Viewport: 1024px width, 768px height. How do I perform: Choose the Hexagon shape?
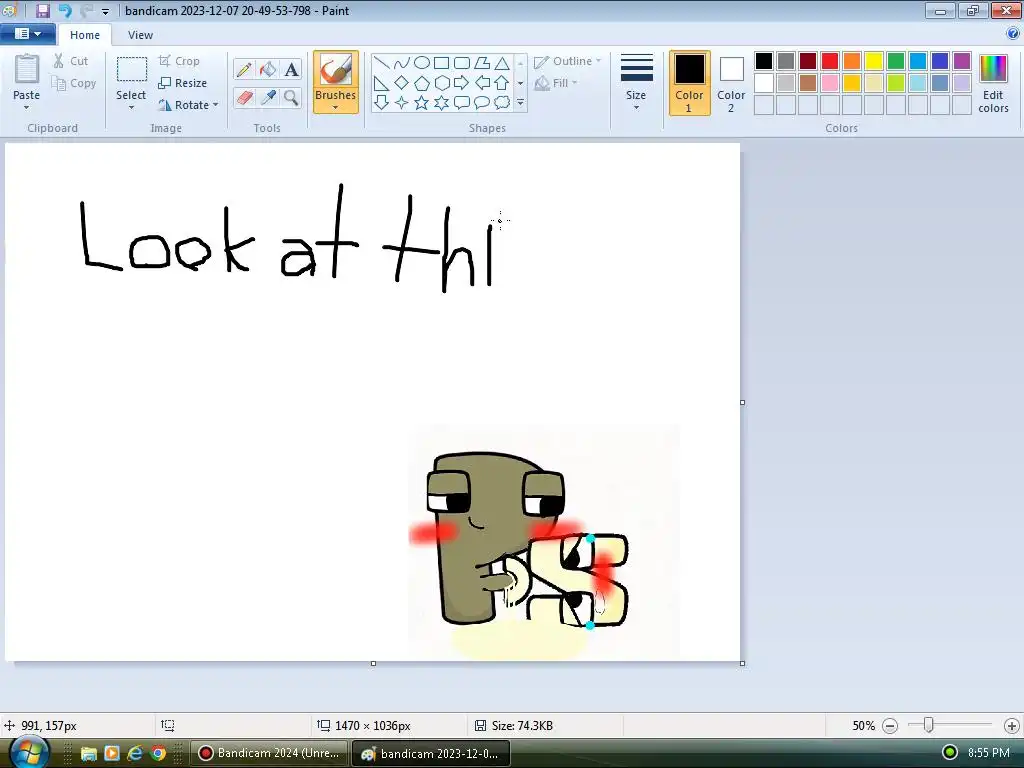coord(442,83)
